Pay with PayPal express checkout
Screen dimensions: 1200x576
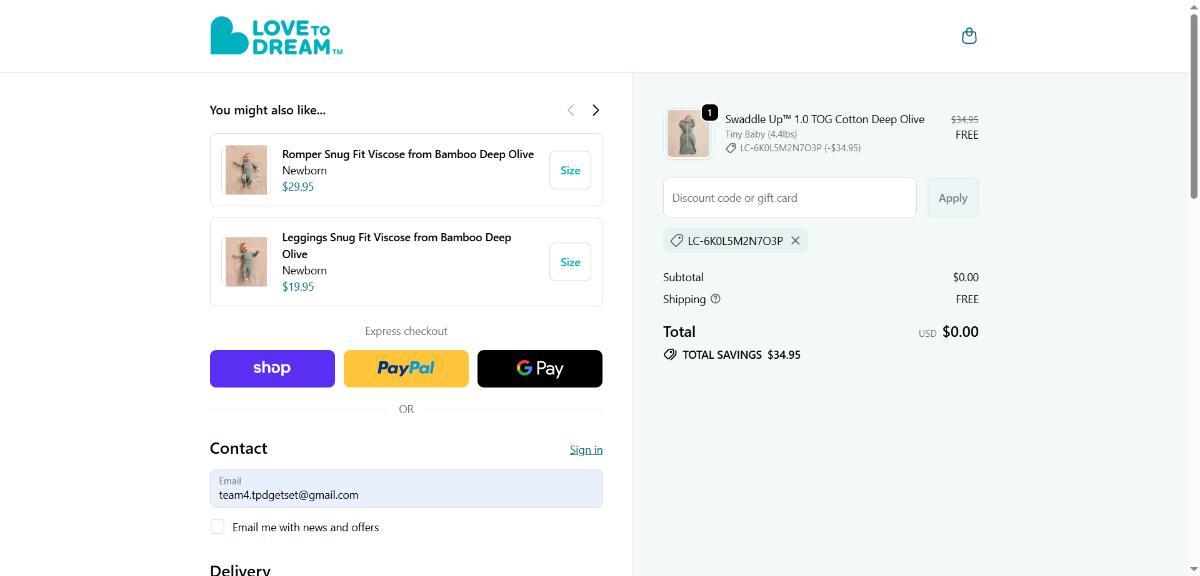point(406,368)
